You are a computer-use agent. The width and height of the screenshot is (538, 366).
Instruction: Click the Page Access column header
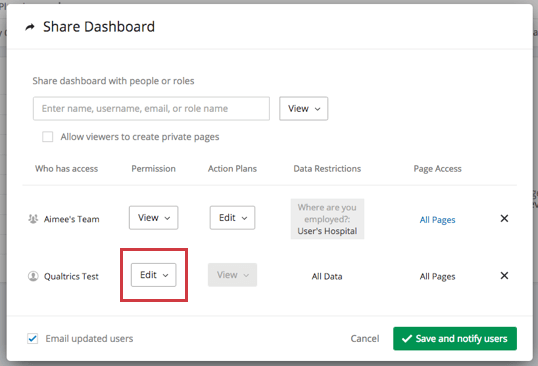point(437,169)
